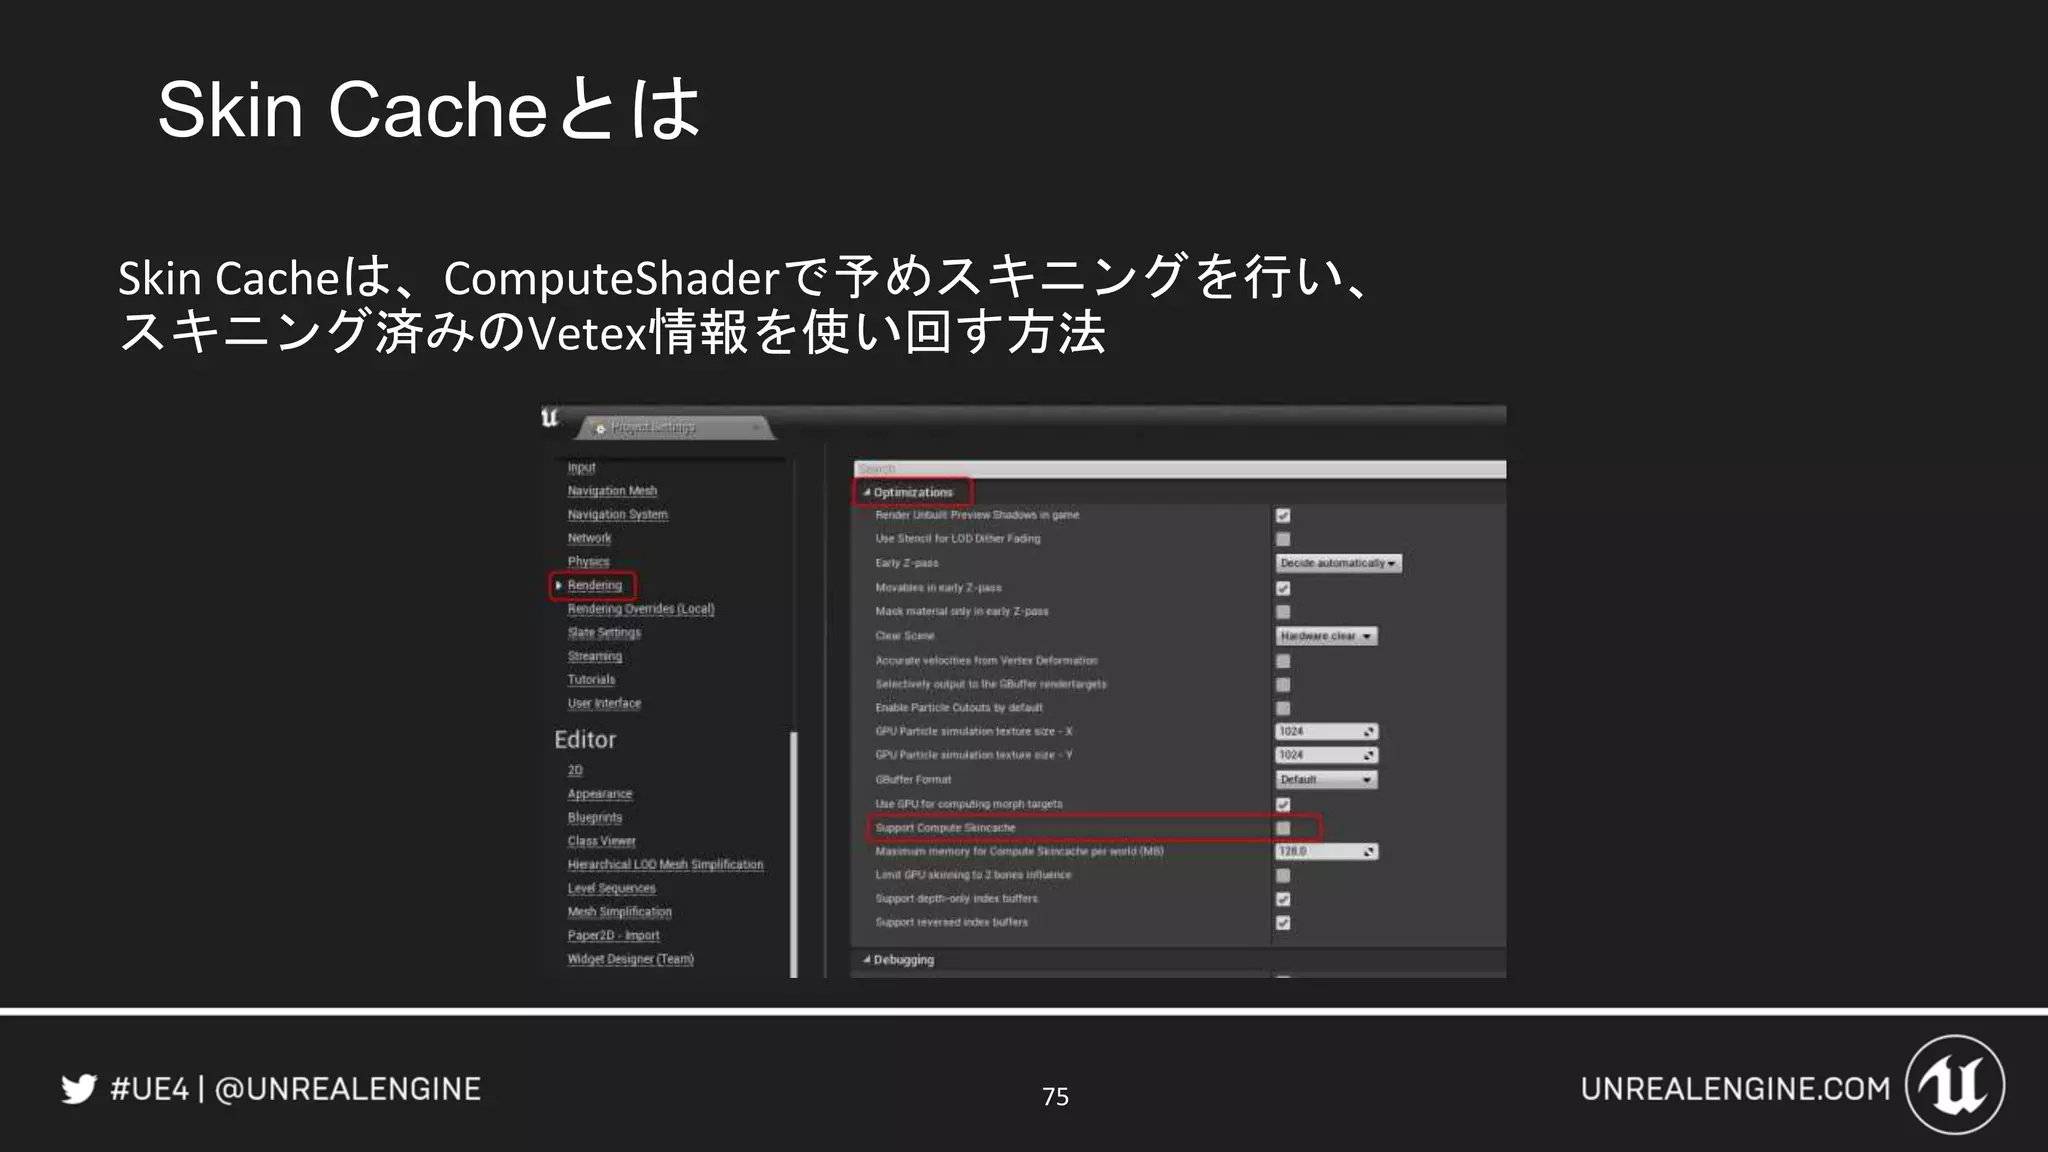This screenshot has height=1152, width=2048.
Task: Click the spin arrow icon on the Skincache memory field
Action: click(1369, 852)
